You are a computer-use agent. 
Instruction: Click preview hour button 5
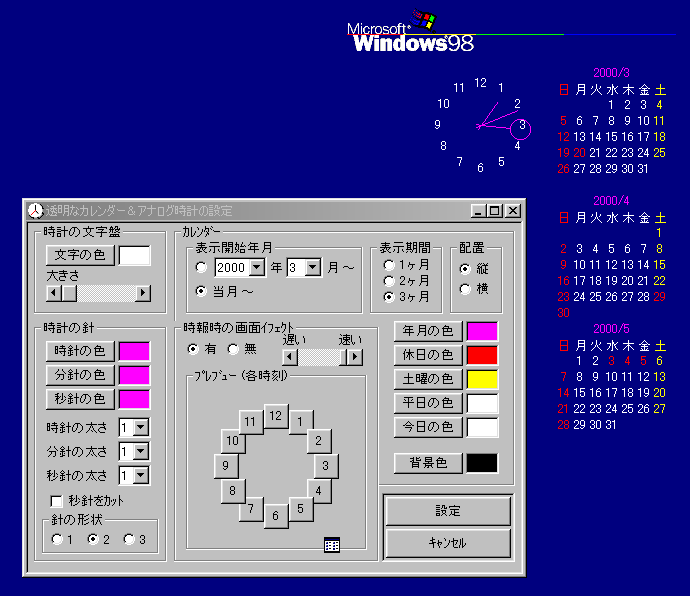(301, 509)
